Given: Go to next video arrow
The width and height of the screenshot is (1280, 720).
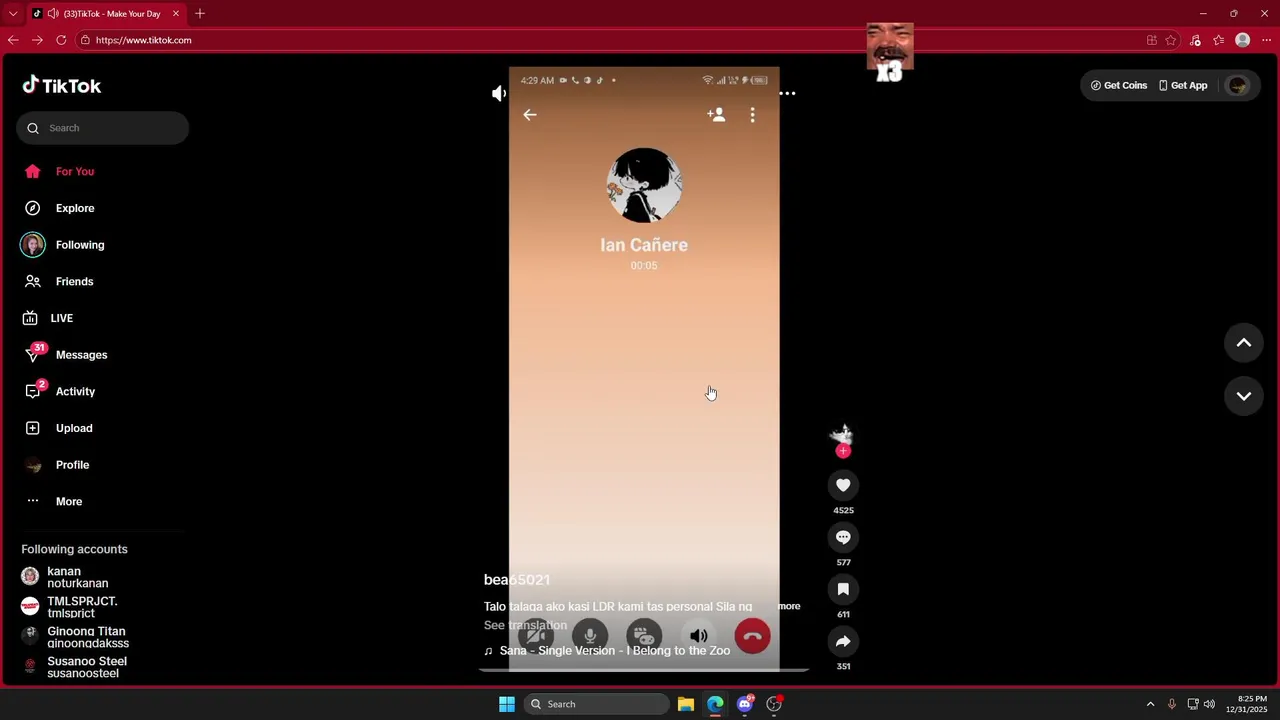Looking at the screenshot, I should click(1244, 396).
